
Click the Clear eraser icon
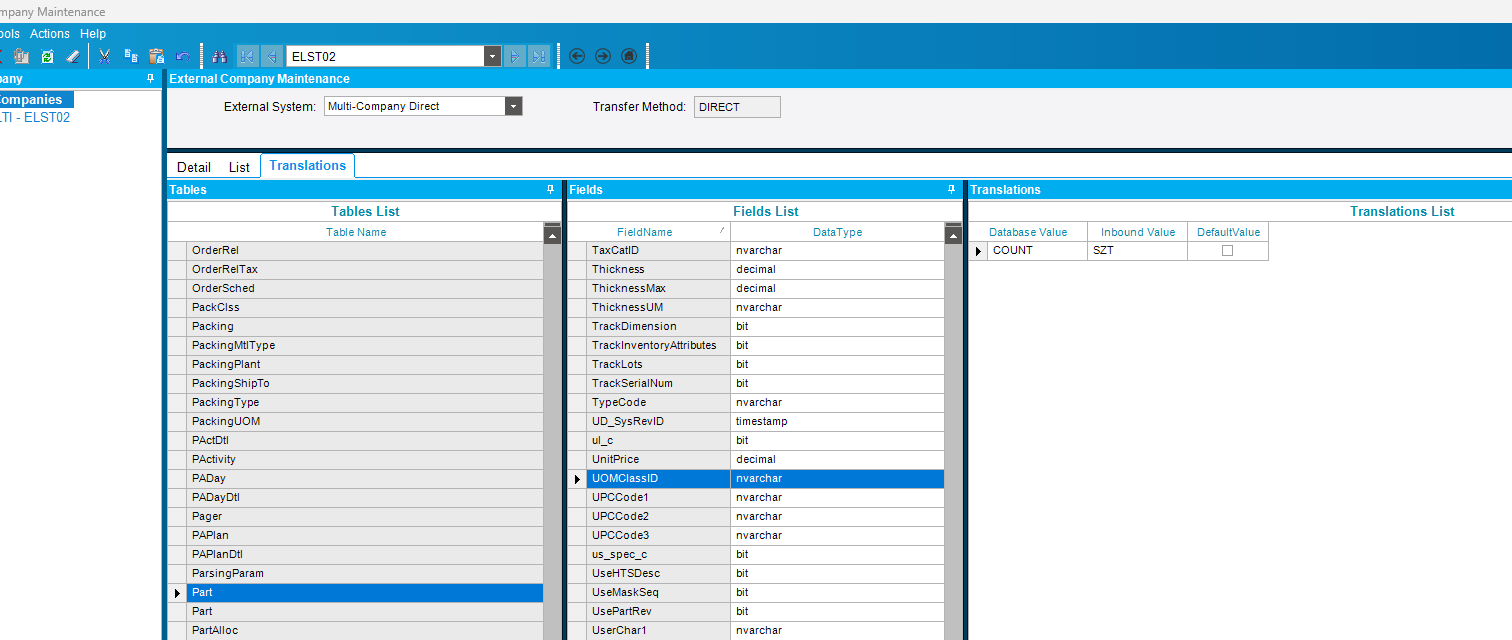(x=73, y=56)
